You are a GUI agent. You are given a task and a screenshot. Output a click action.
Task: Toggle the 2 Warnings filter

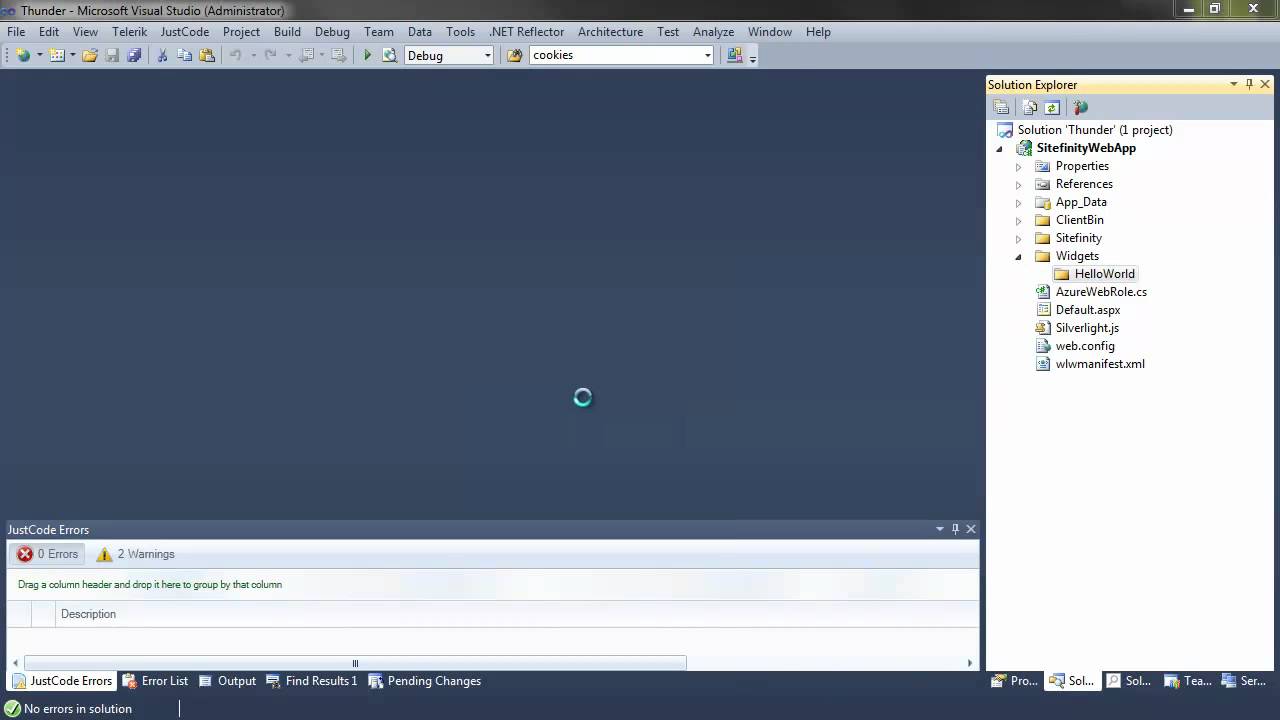pos(135,554)
